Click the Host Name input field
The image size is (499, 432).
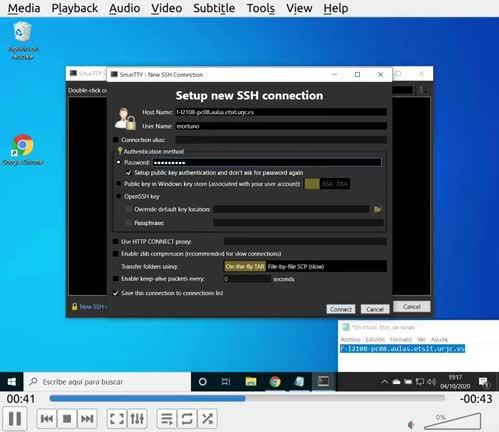click(281, 112)
